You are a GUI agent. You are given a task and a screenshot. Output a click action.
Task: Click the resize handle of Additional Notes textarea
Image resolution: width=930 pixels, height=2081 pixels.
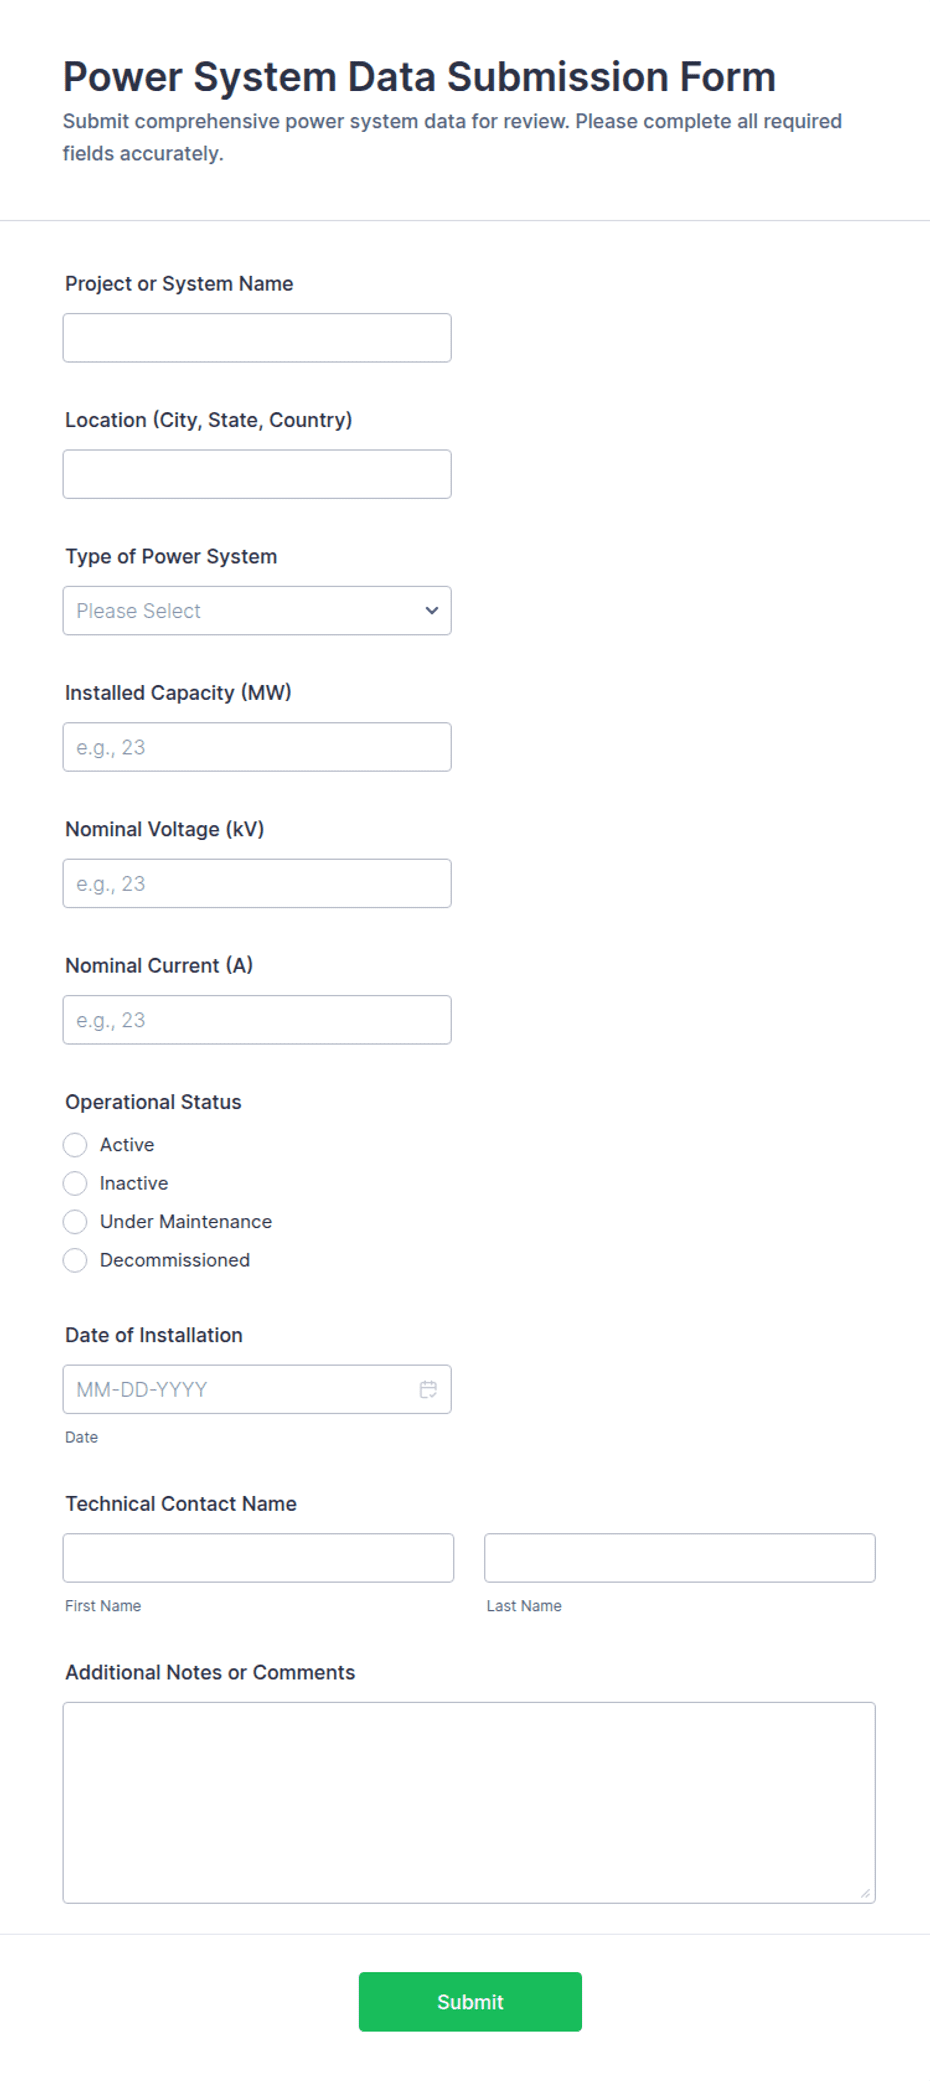tap(865, 1893)
